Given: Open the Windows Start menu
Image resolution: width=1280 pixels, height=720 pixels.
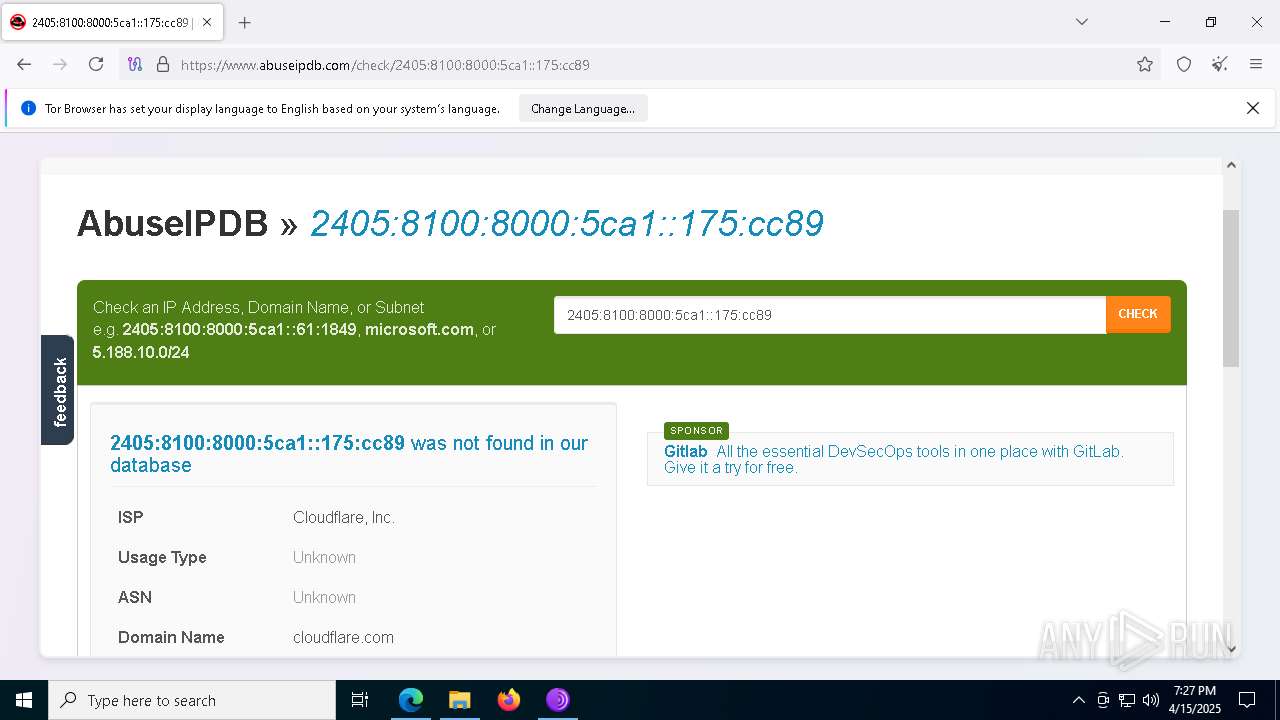Looking at the screenshot, I should (x=24, y=700).
